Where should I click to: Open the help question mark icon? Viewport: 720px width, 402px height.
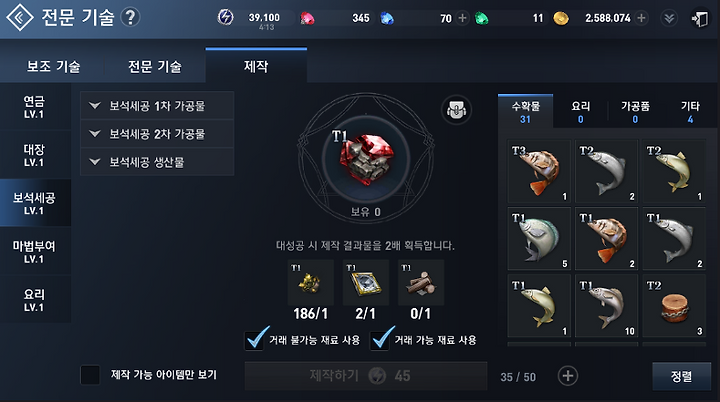[130, 17]
